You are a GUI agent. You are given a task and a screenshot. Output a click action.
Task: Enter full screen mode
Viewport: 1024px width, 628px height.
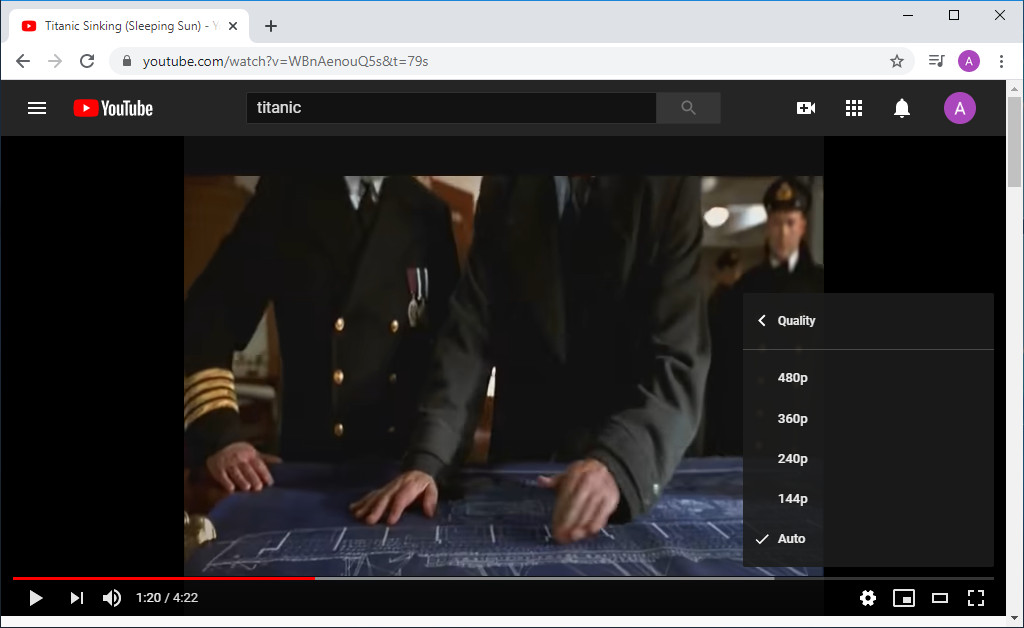tap(976, 598)
